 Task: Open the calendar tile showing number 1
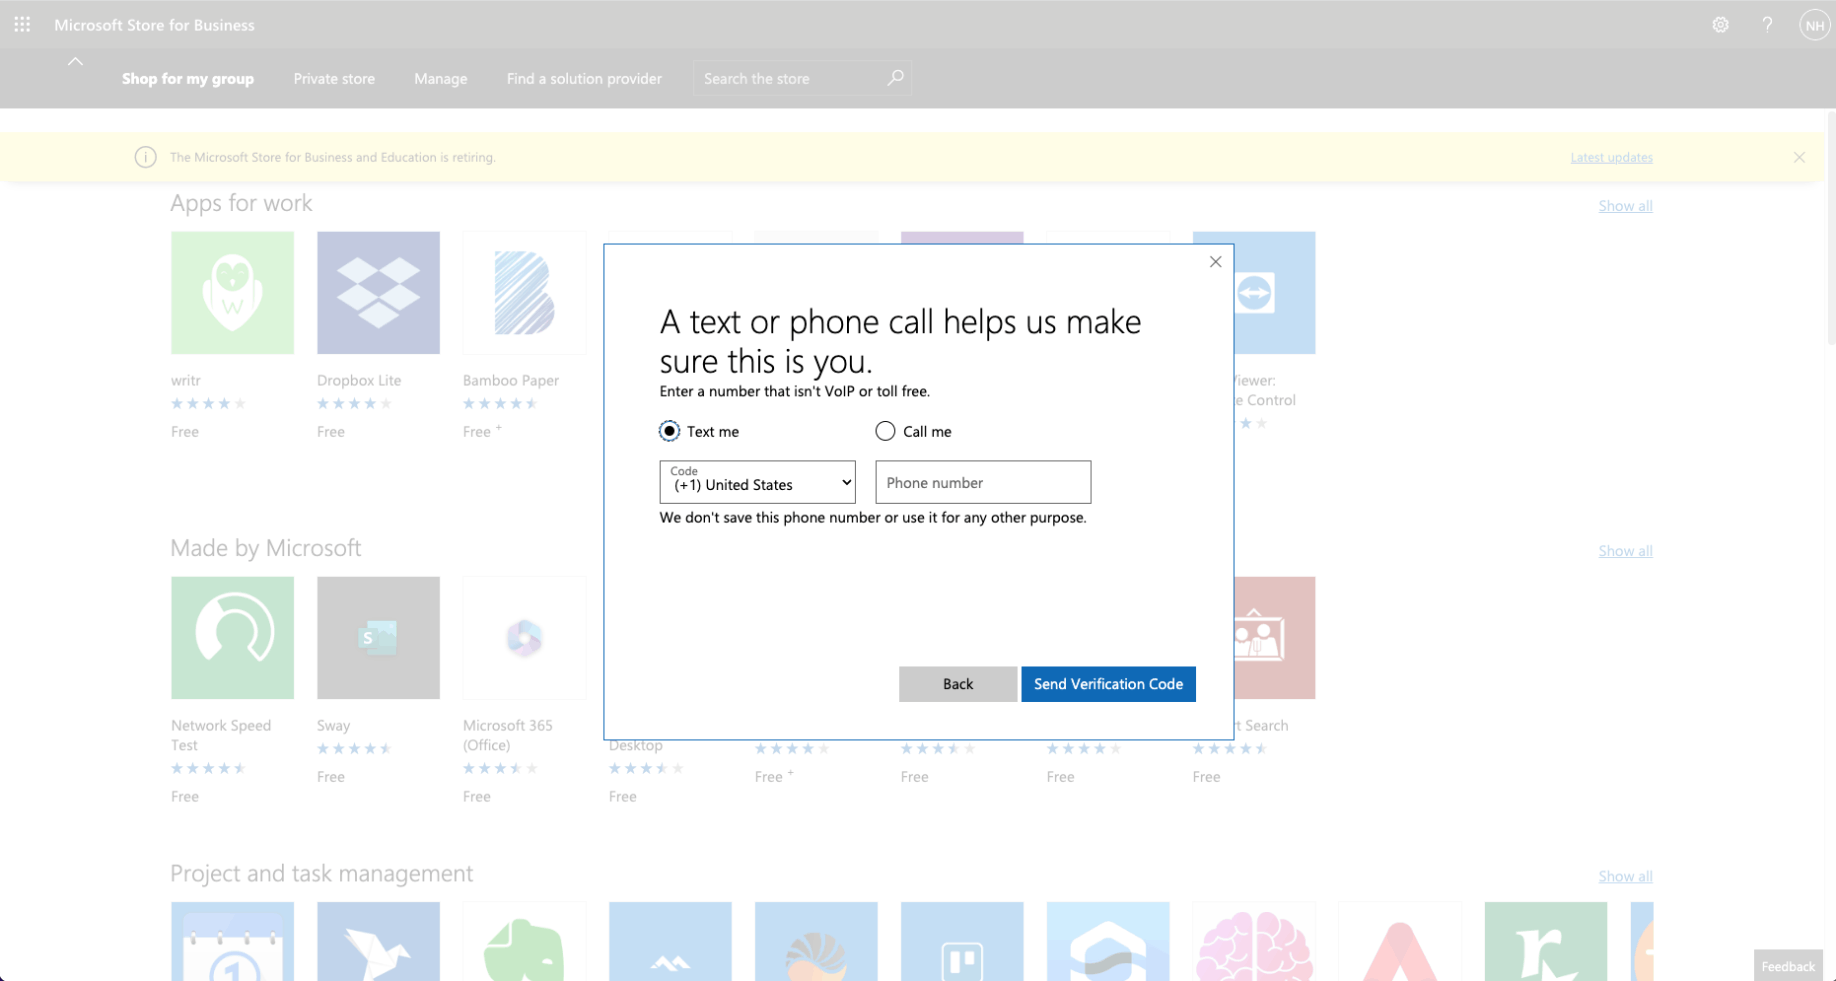pyautogui.click(x=232, y=941)
